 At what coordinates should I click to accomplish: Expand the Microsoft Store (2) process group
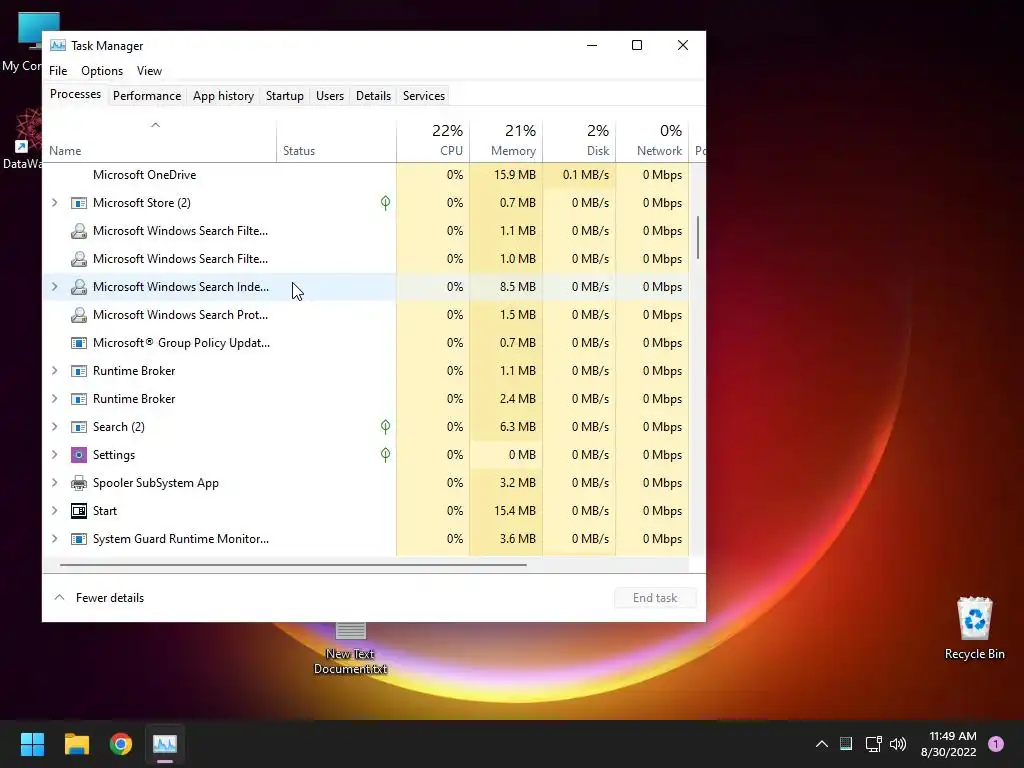pos(55,203)
